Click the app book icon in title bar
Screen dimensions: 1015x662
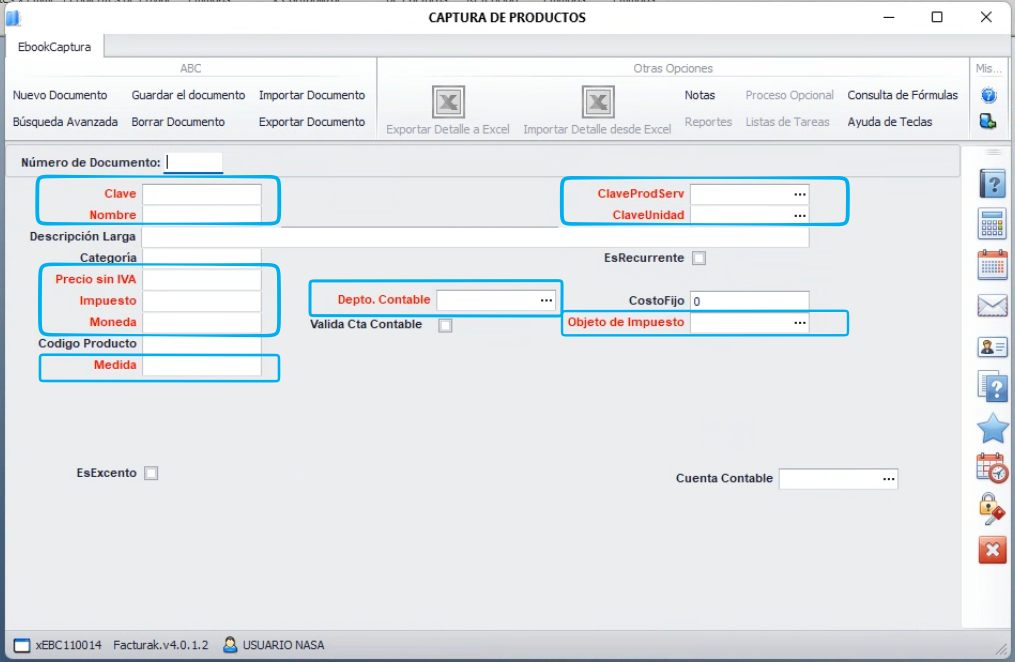coord(14,18)
